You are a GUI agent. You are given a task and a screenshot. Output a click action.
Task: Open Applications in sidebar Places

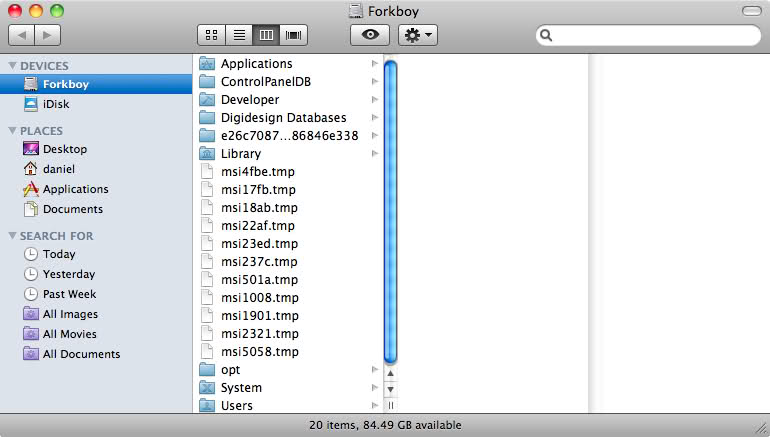point(96,189)
